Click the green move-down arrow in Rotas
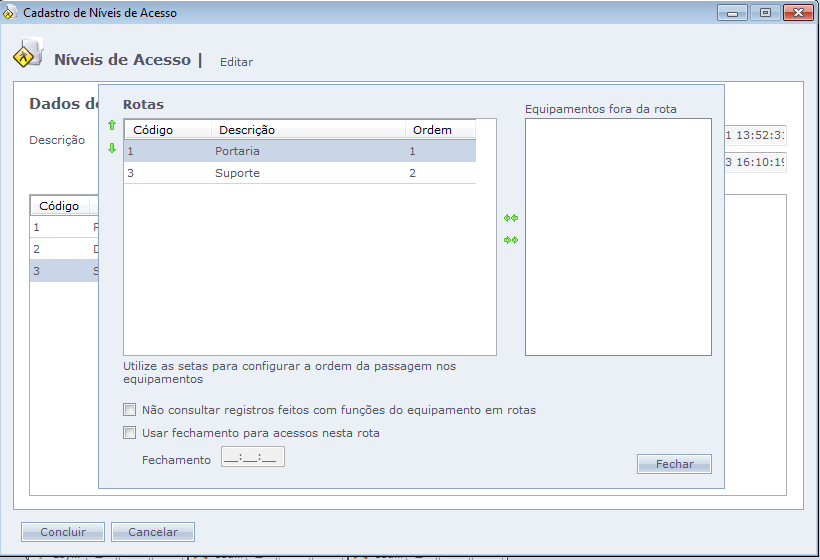The image size is (820, 560). coord(112,148)
